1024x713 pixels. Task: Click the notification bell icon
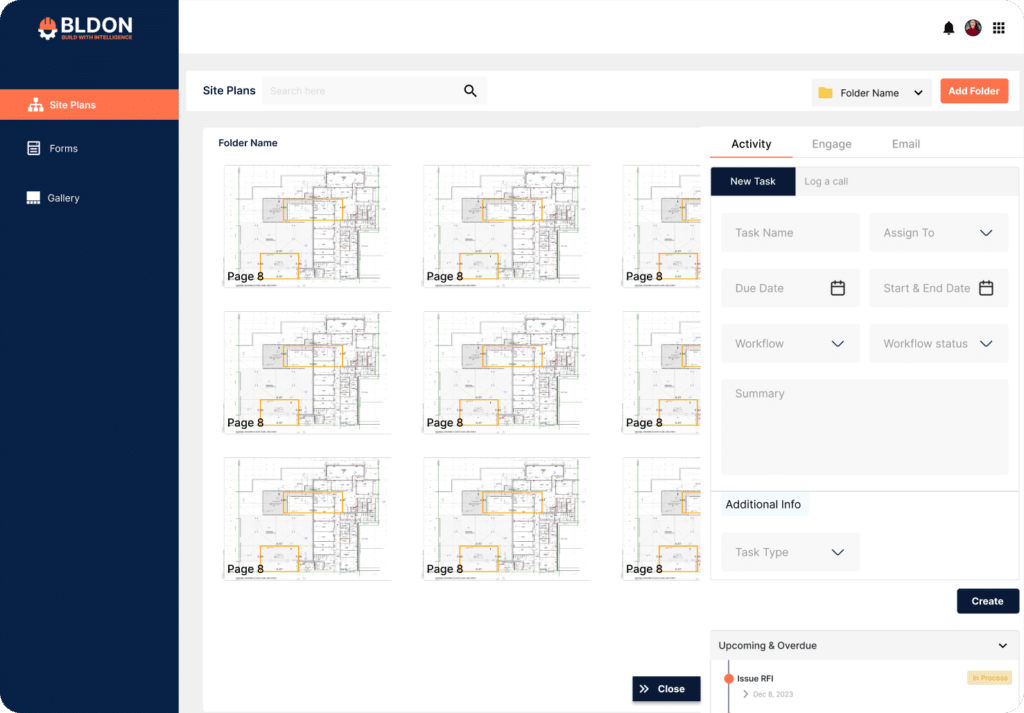(x=948, y=28)
